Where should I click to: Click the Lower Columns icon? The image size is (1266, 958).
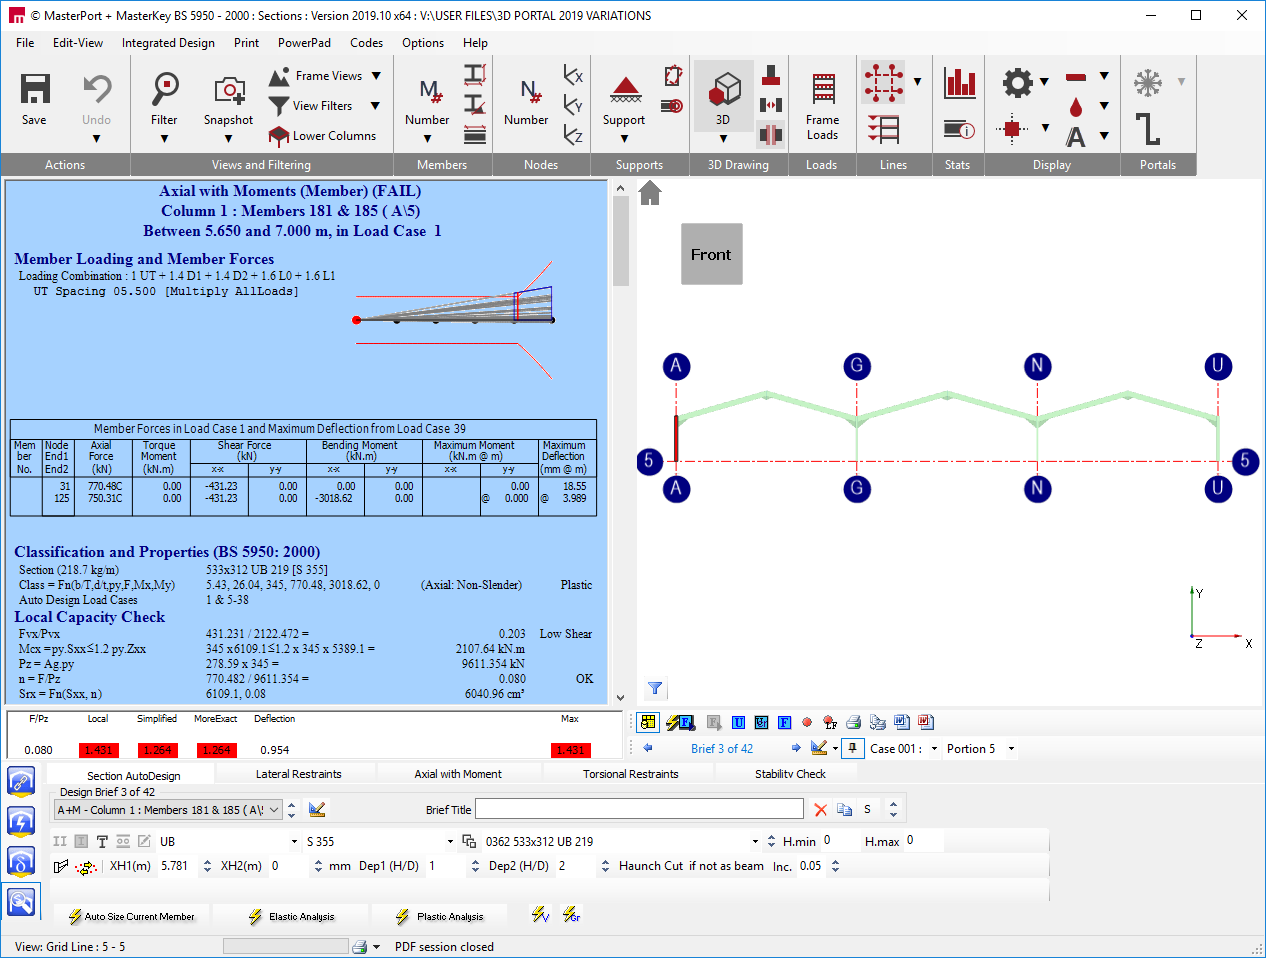tap(279, 136)
